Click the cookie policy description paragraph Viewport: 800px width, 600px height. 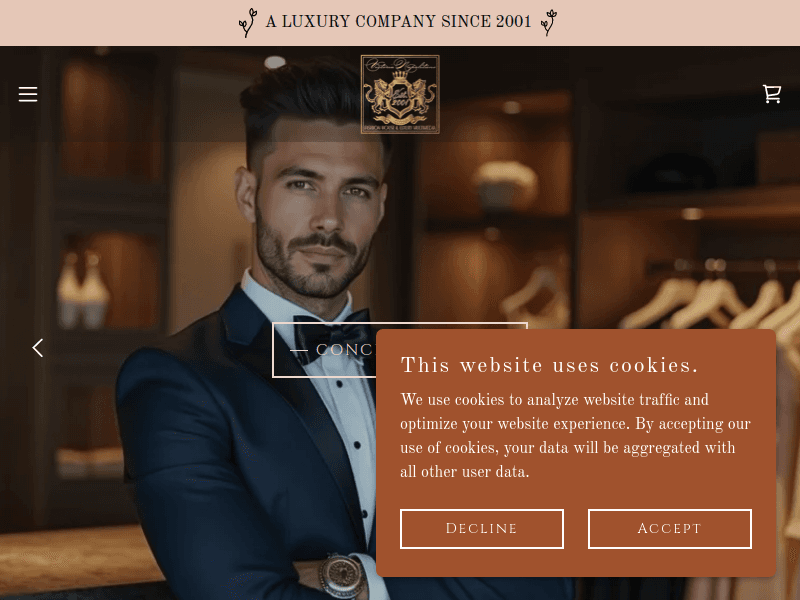tap(575, 435)
